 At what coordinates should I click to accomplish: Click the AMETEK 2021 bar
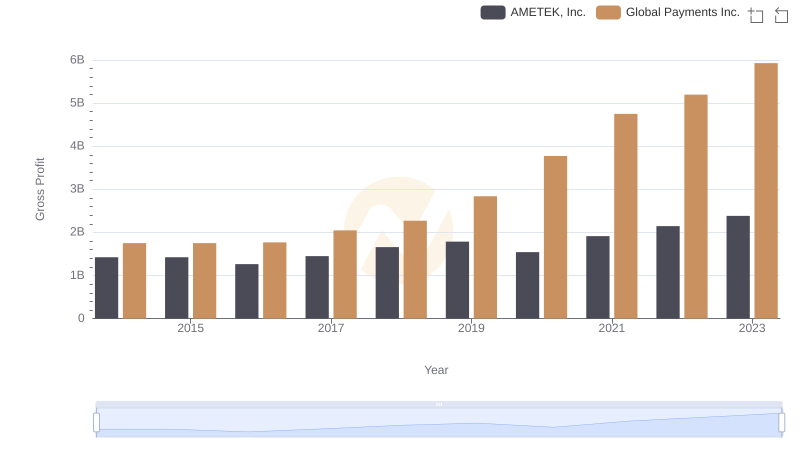coord(597,277)
